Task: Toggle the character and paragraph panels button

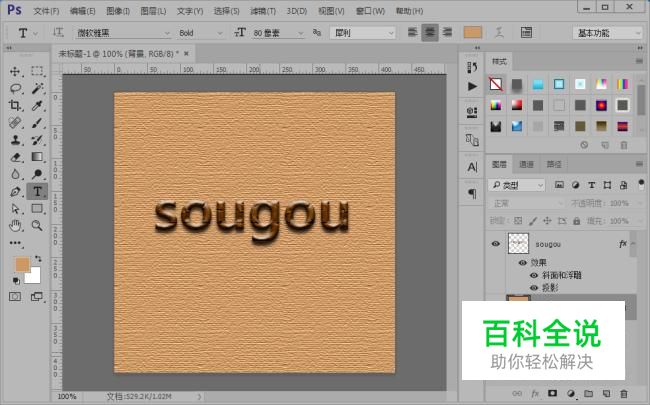Action: [x=526, y=33]
